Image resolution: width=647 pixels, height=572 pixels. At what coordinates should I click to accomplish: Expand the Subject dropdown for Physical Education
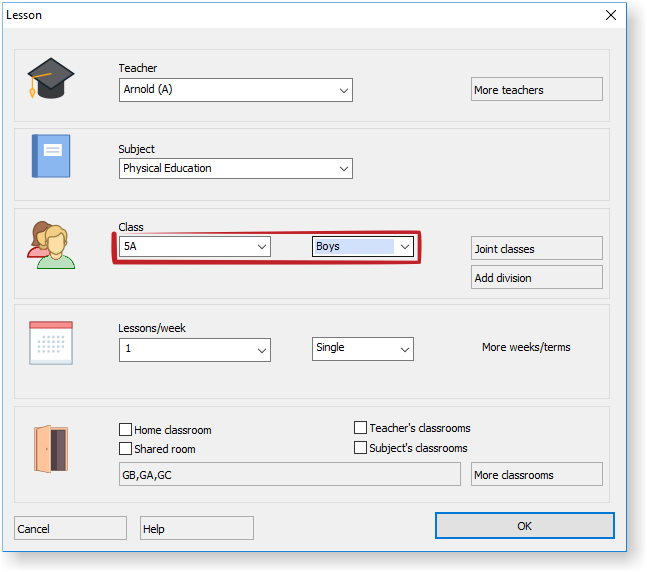point(235,169)
